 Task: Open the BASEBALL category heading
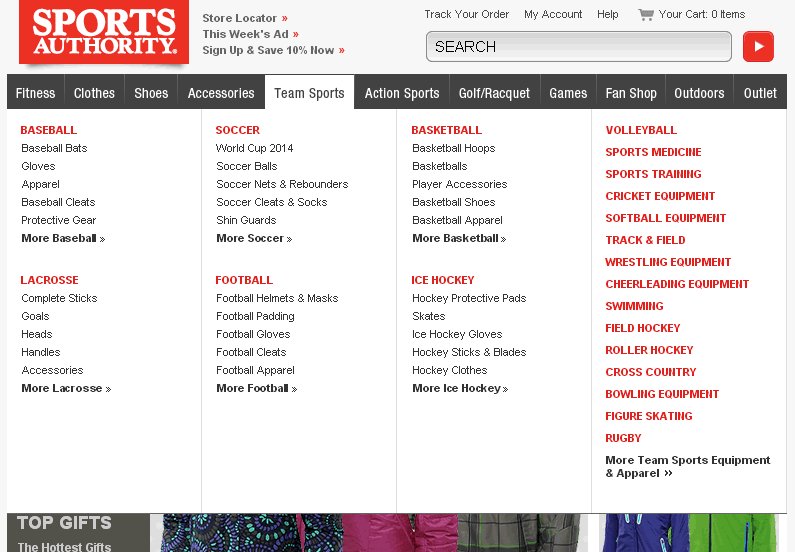tap(49, 130)
